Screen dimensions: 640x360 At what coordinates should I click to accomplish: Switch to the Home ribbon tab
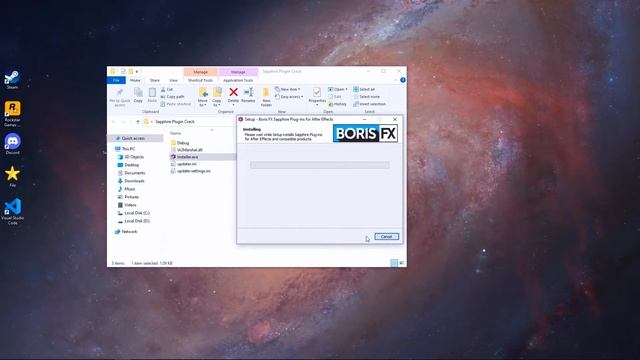(x=135, y=80)
